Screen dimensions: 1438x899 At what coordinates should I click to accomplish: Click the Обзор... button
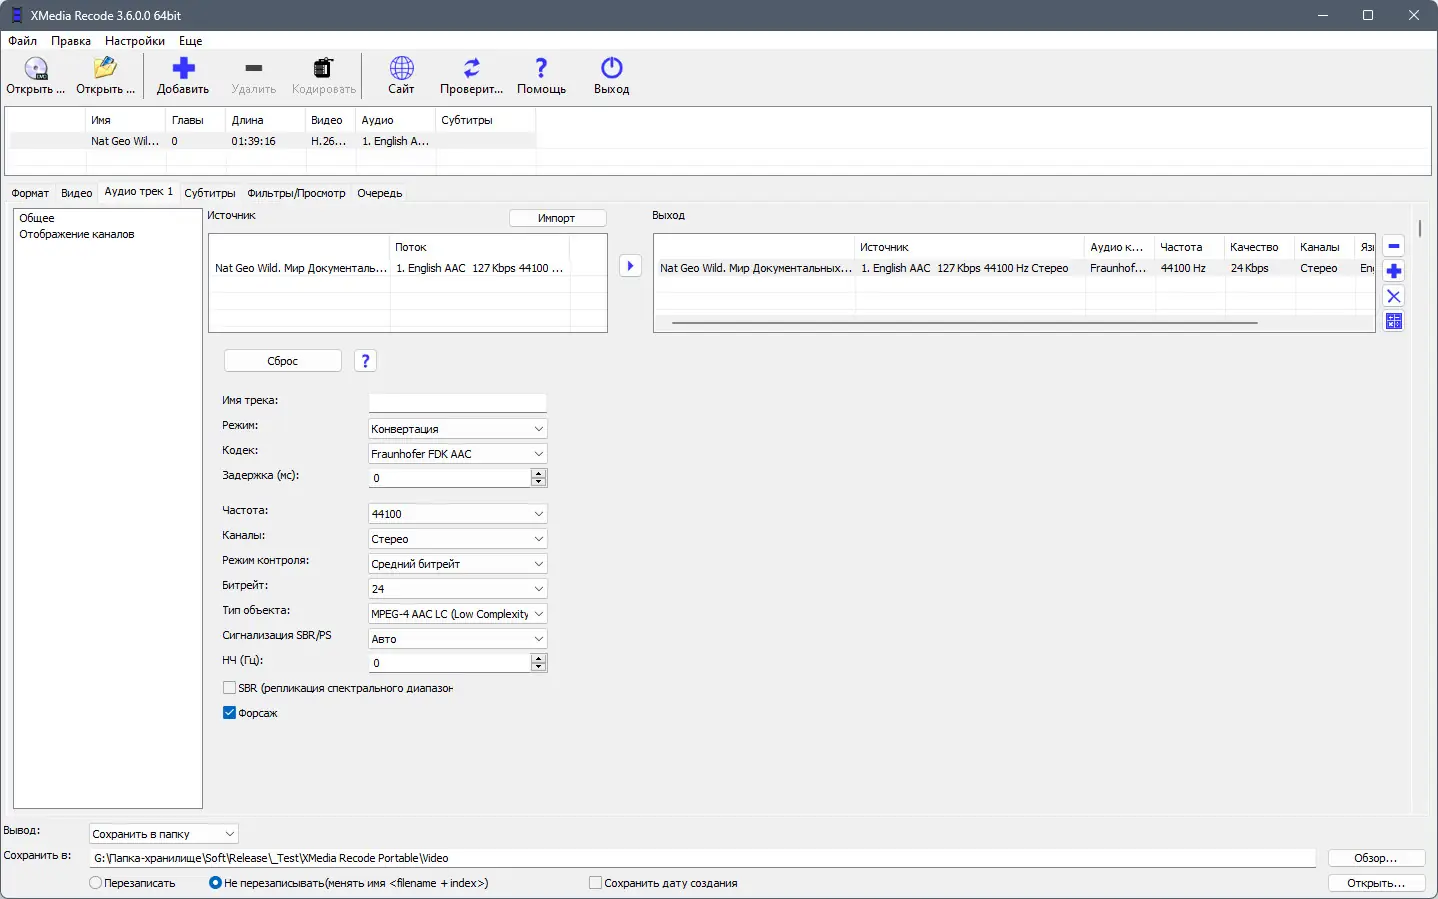pos(1375,858)
